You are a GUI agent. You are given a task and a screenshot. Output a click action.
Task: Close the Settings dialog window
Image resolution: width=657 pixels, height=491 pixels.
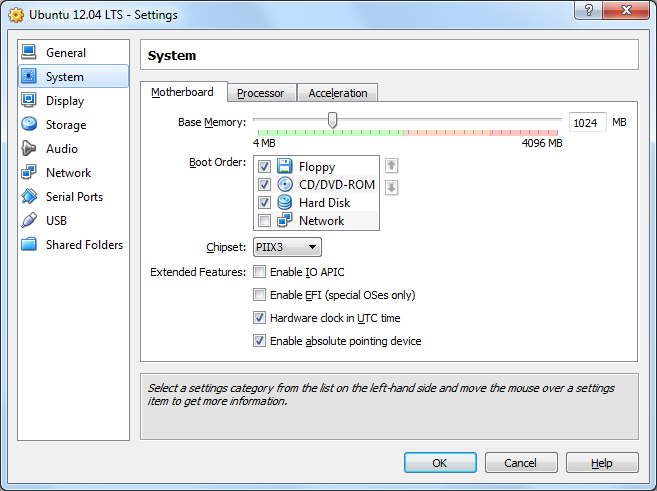tap(626, 10)
